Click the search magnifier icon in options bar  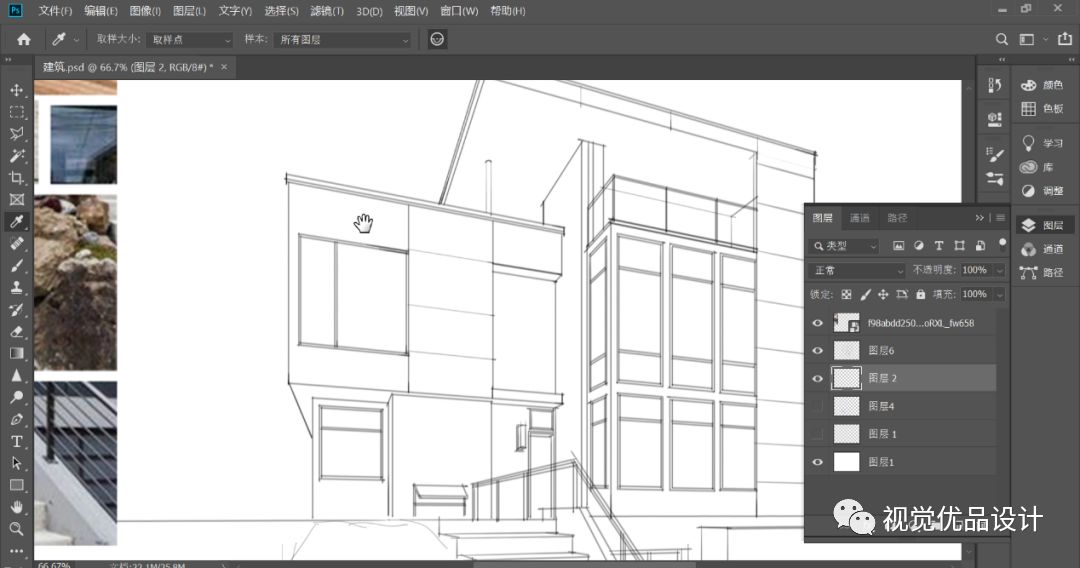pos(1001,39)
